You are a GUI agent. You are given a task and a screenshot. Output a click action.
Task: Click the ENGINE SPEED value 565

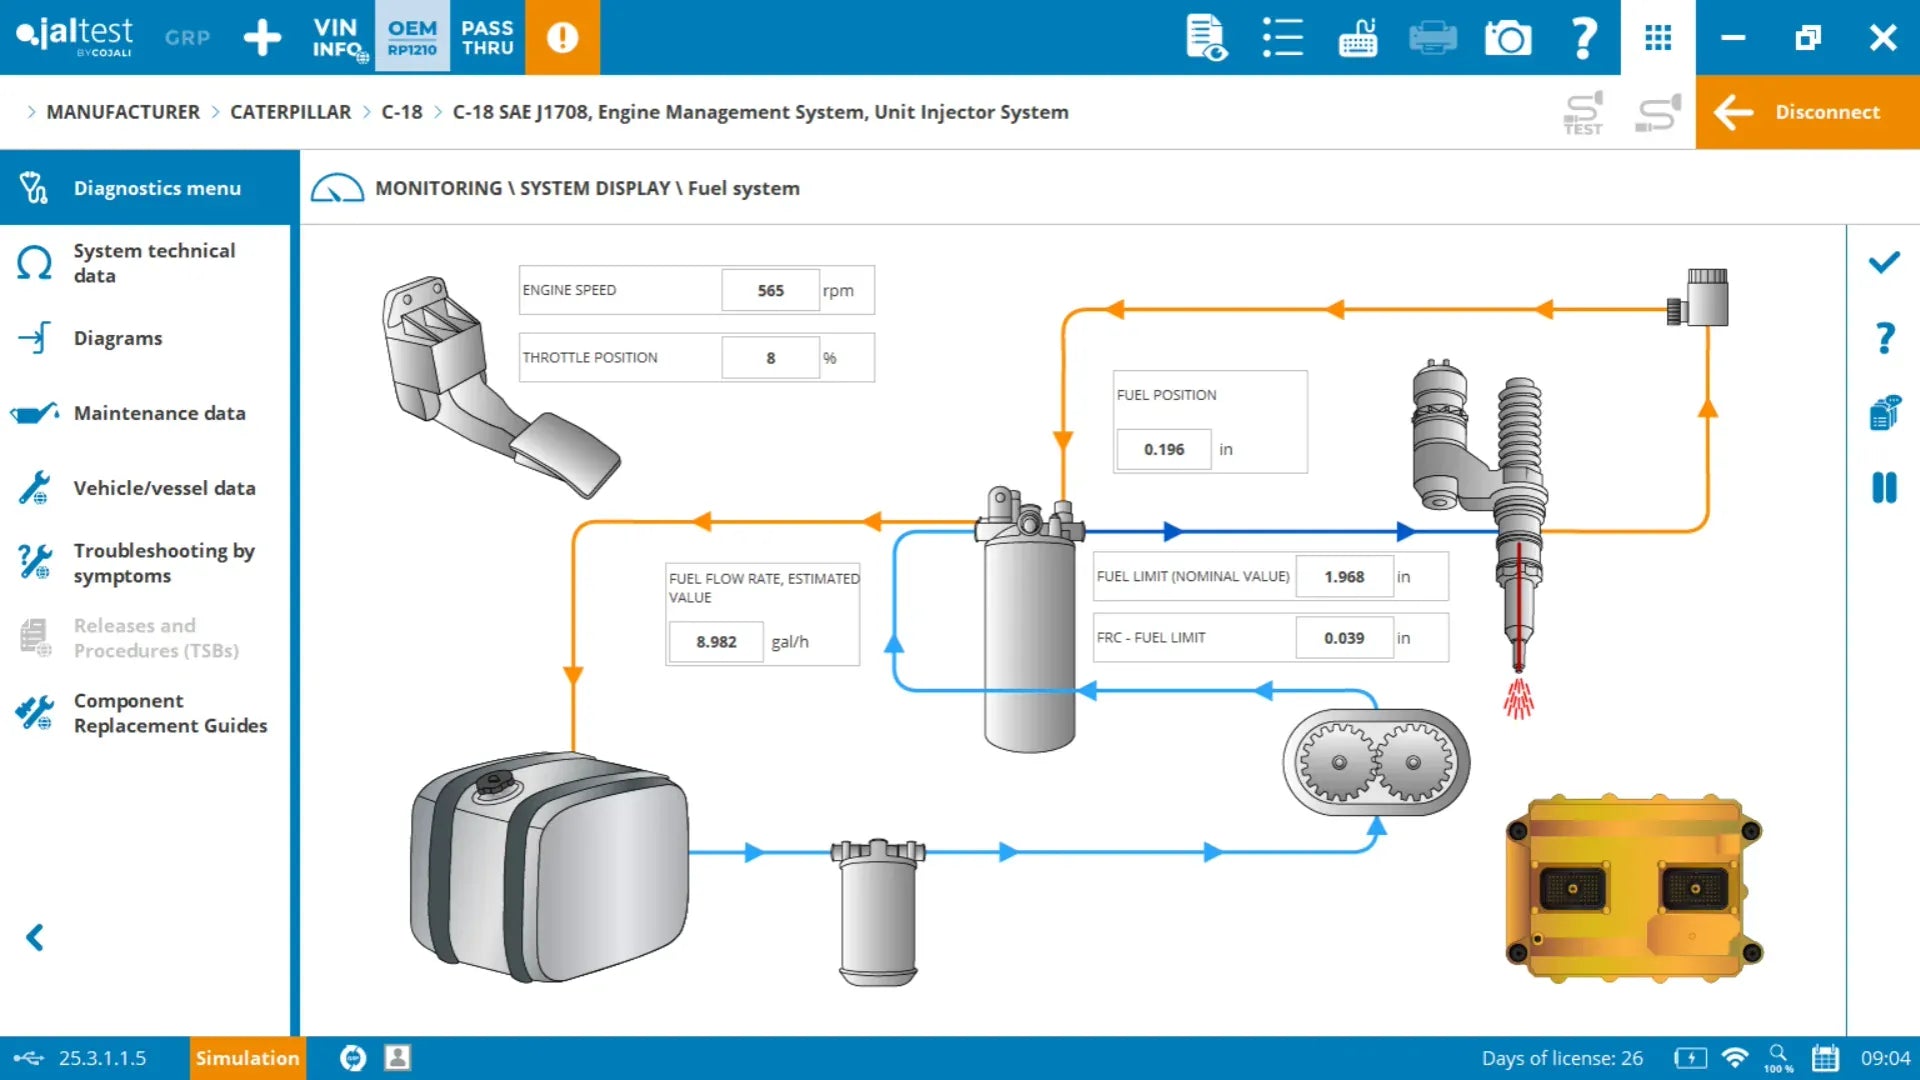(770, 290)
